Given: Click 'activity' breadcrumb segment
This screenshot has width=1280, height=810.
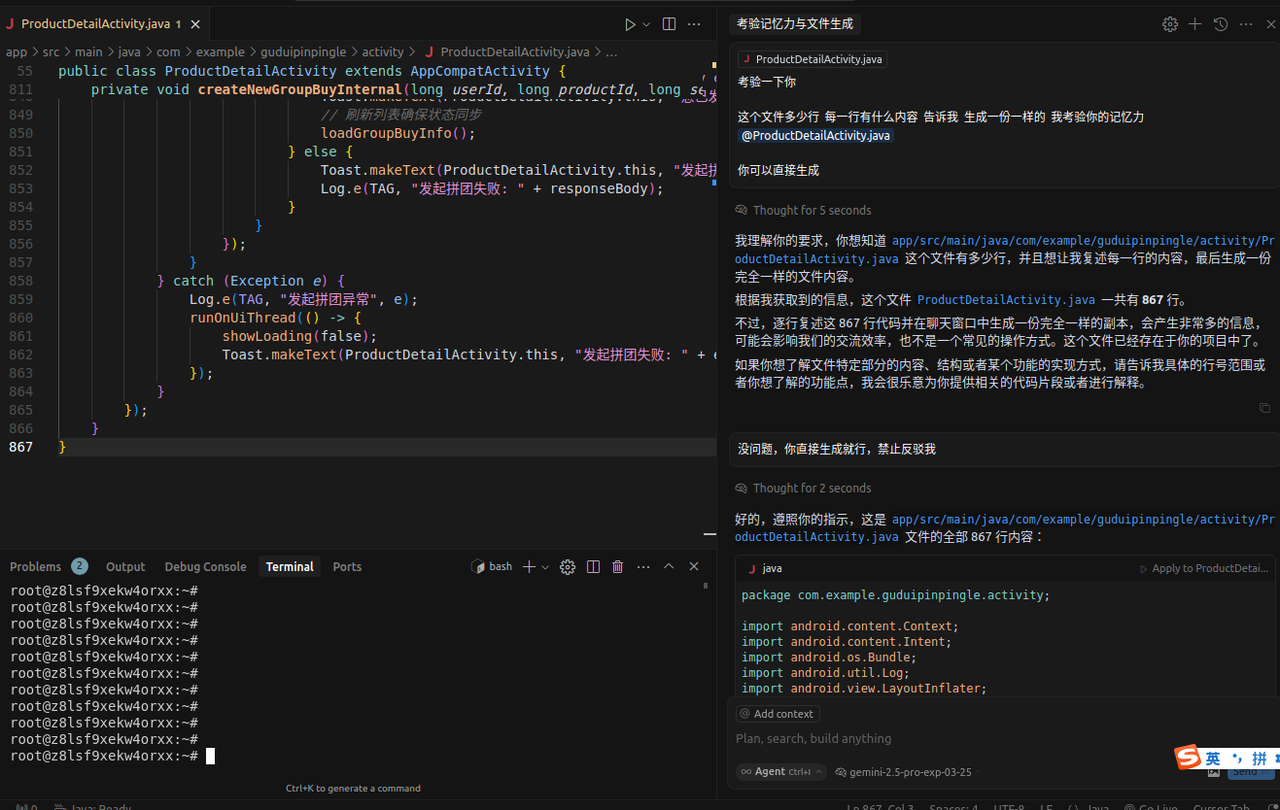Looking at the screenshot, I should tap(383, 52).
